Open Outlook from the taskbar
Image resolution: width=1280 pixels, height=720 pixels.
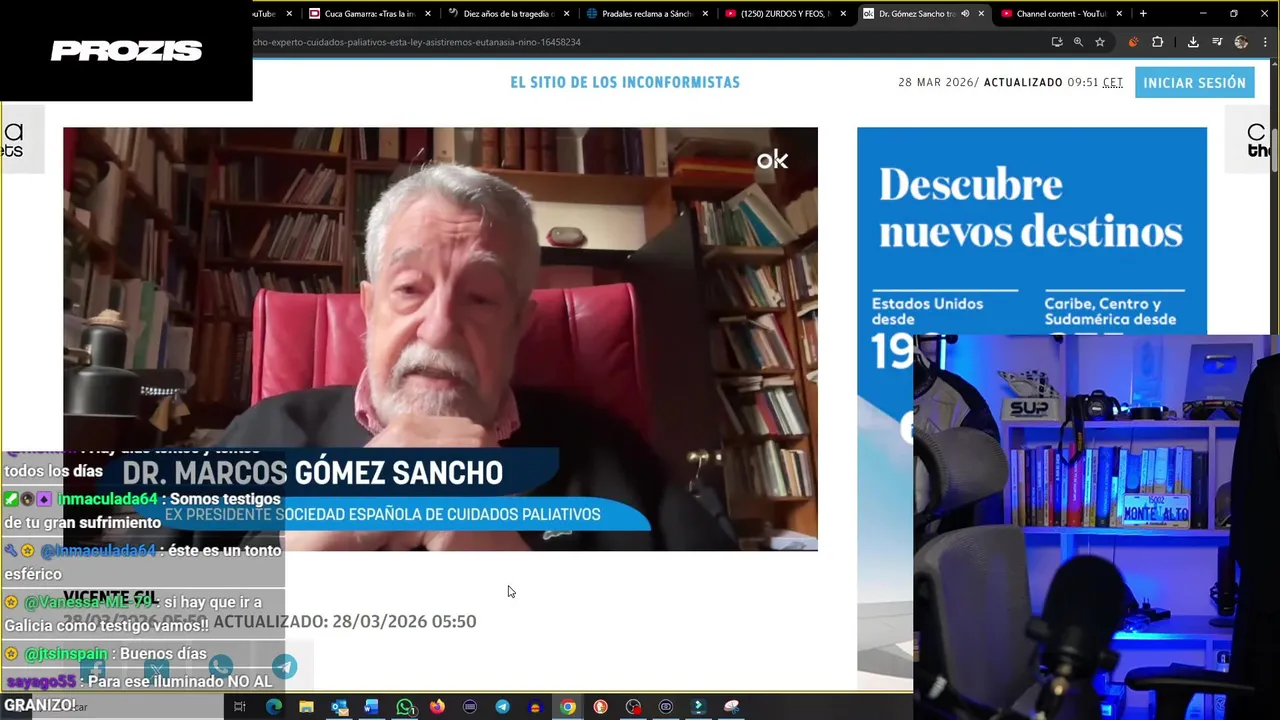339,707
